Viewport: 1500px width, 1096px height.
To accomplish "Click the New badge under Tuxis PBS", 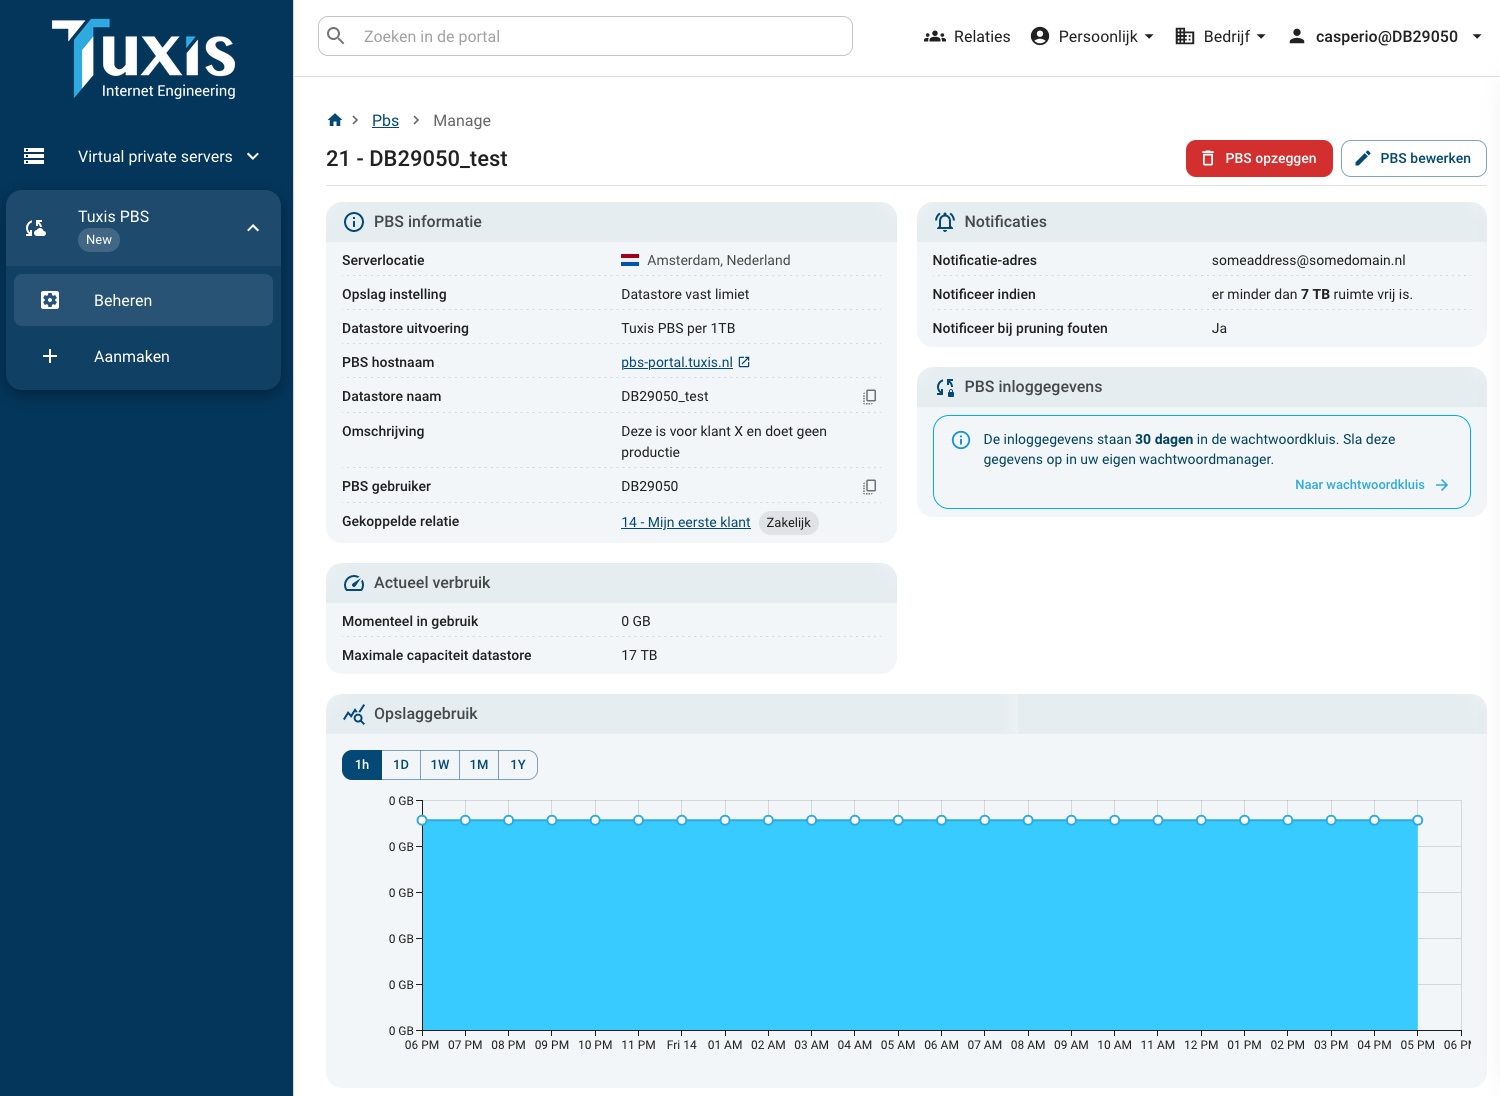I will point(99,240).
